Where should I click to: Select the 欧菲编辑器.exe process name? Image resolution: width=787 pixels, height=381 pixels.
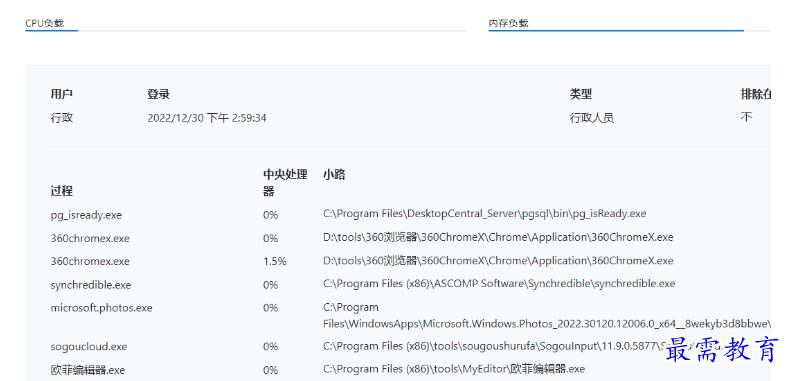[87, 370]
